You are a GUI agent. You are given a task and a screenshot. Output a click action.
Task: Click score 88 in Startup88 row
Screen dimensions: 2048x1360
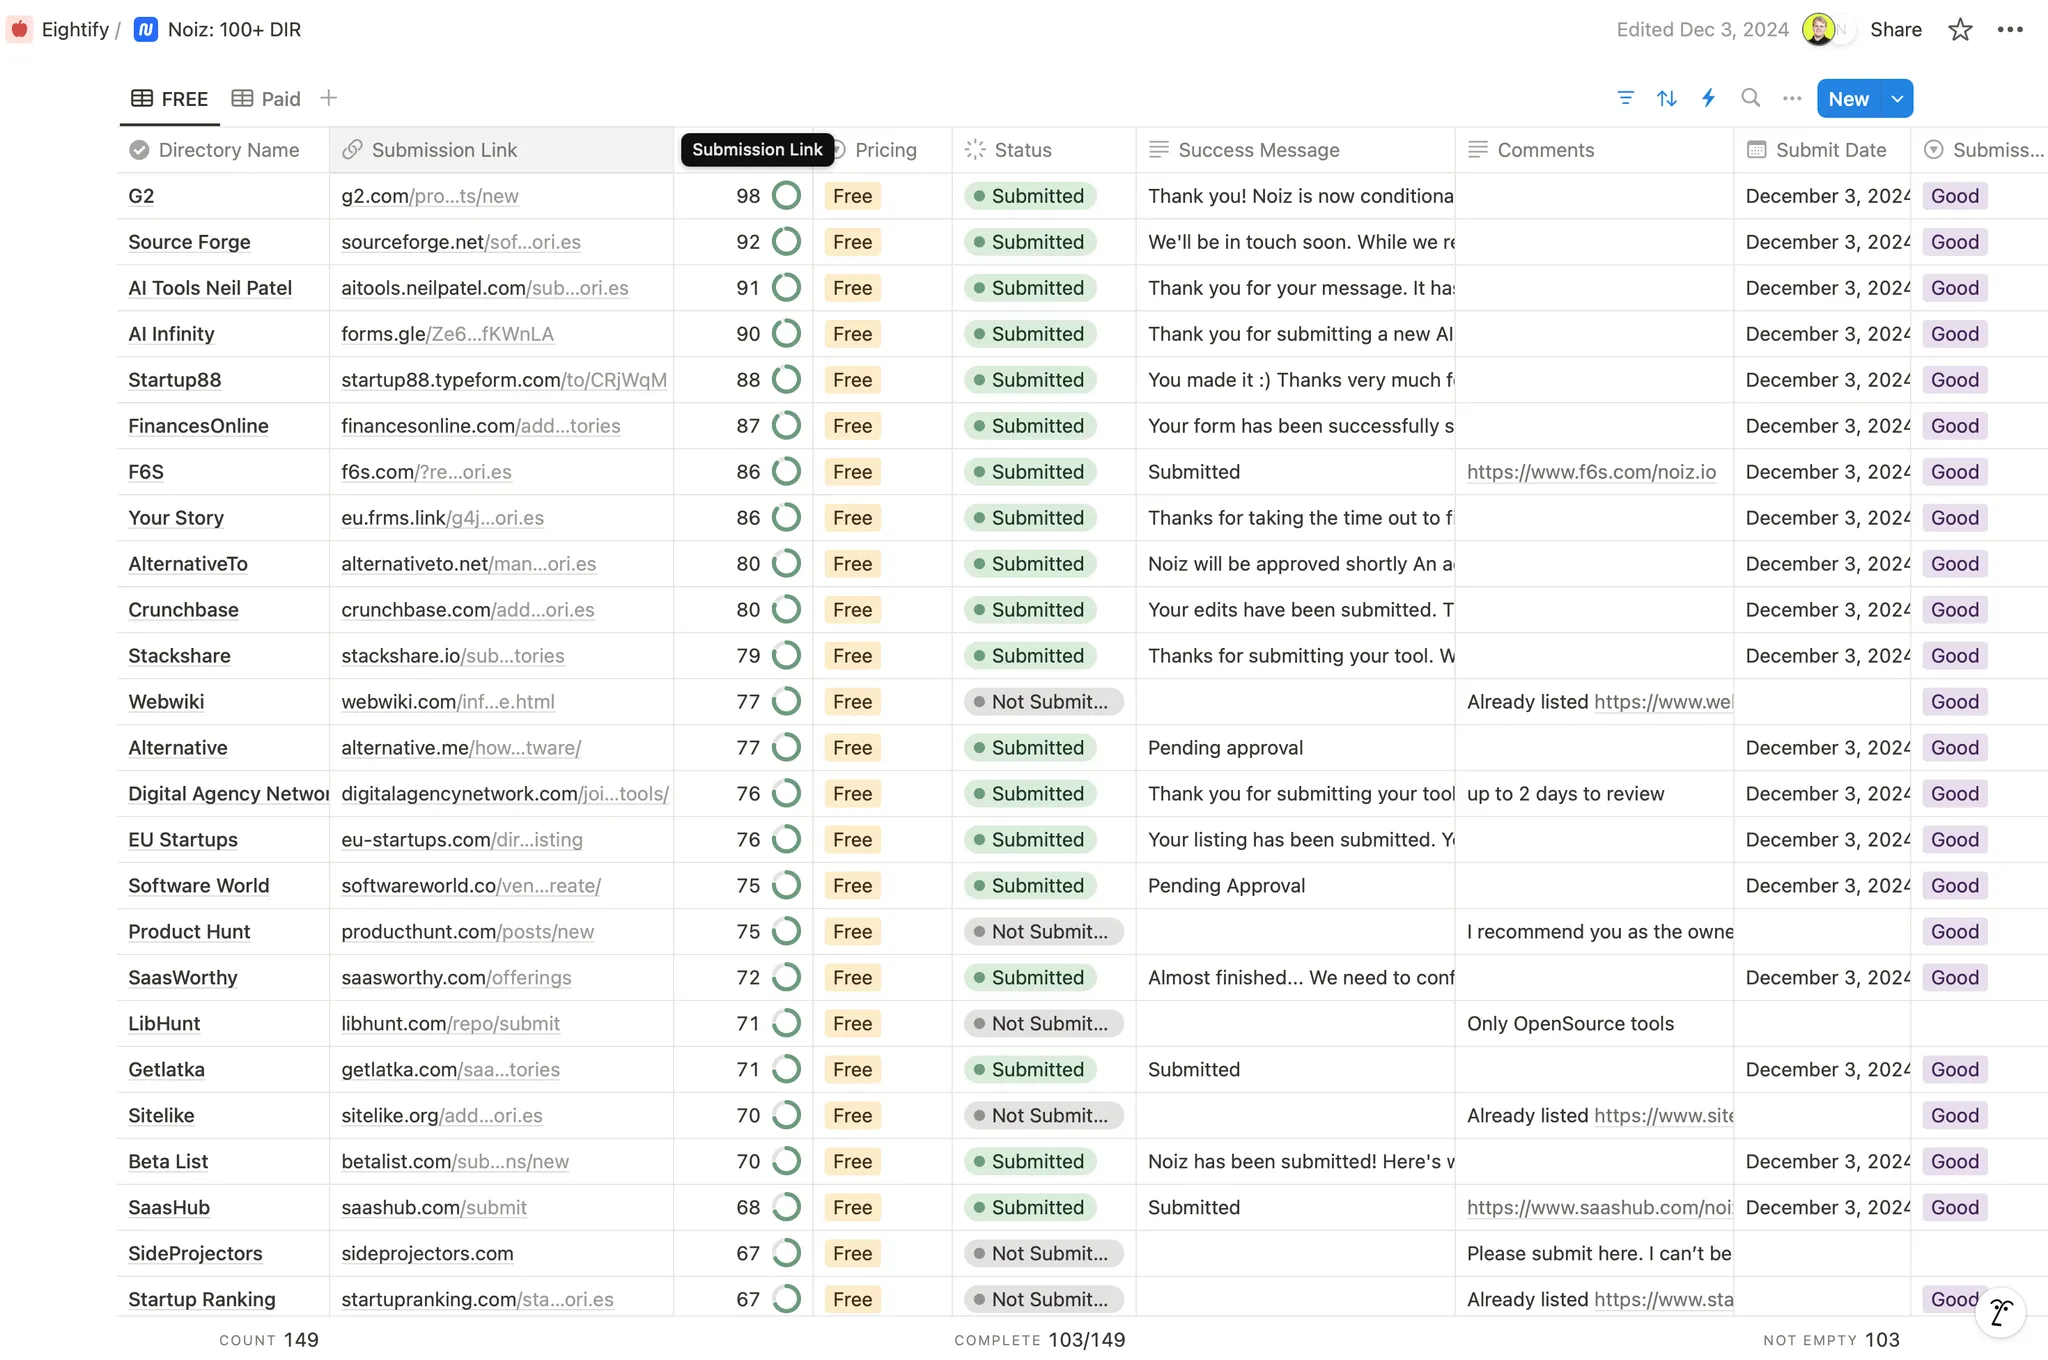[748, 380]
